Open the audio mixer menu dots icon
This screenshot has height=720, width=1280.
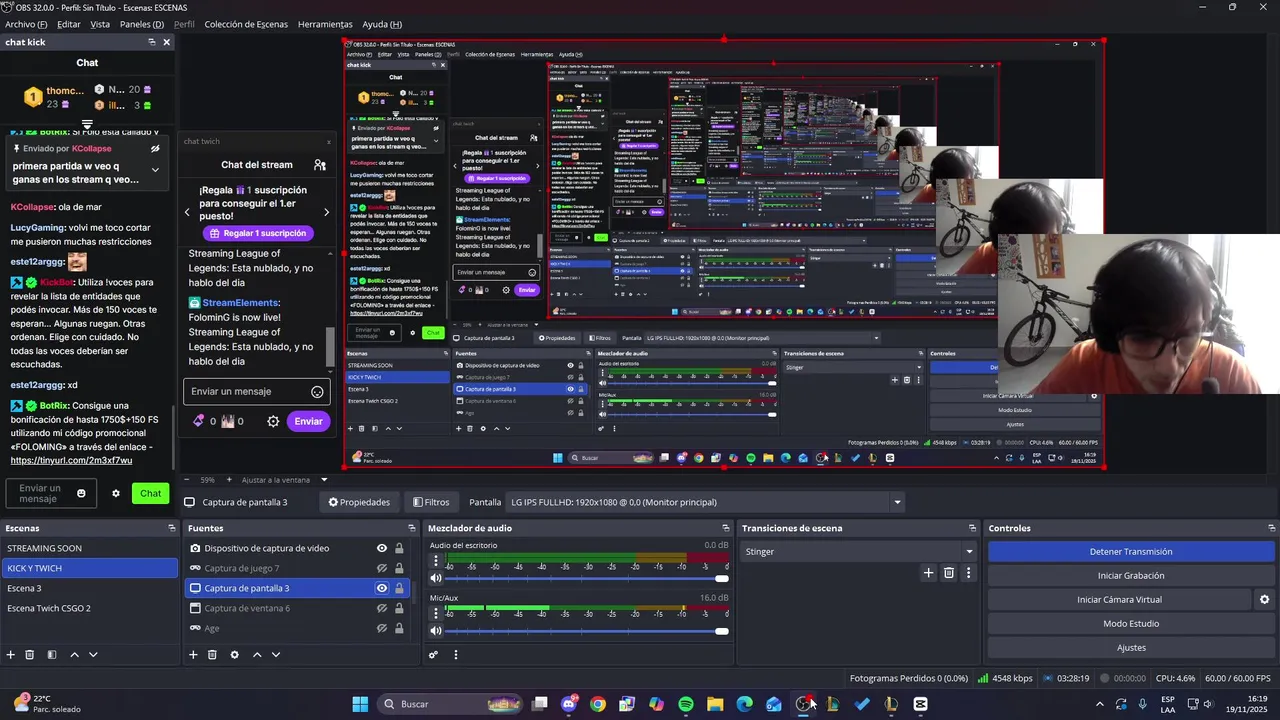point(456,655)
